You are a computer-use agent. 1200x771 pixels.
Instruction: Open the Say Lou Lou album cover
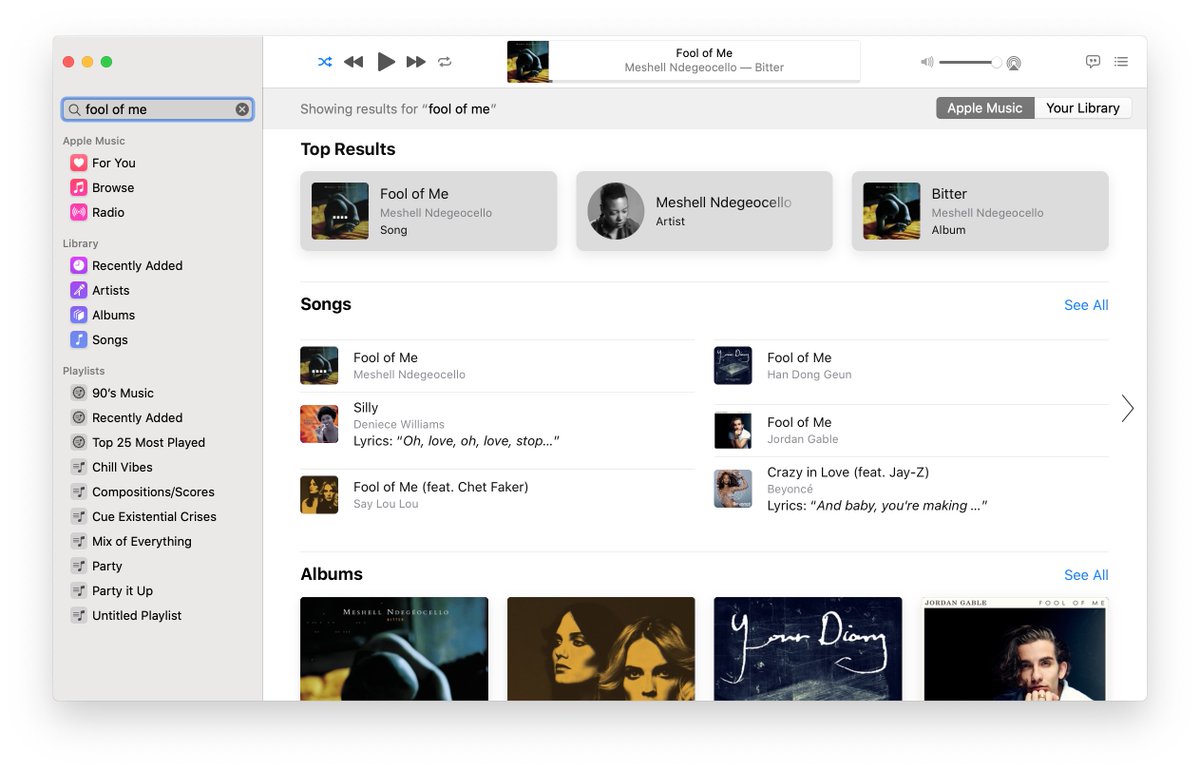pyautogui.click(x=601, y=648)
